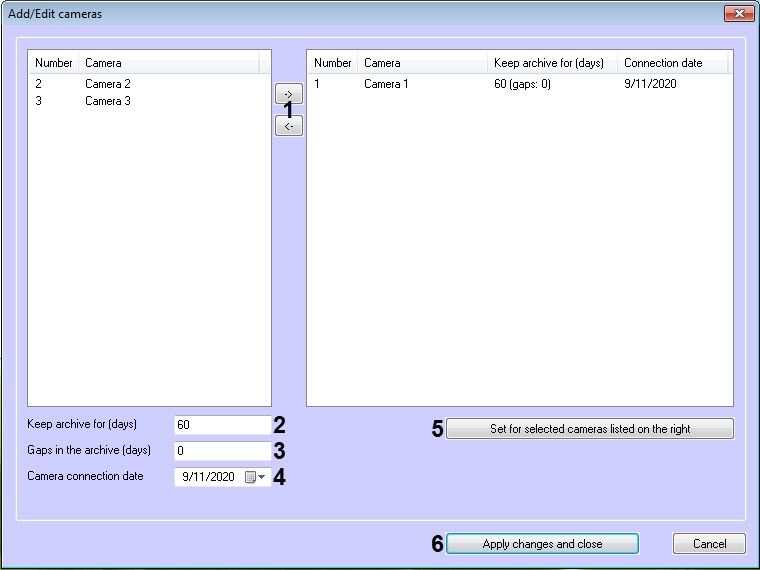Click the Gaps in the archive input

pos(222,451)
